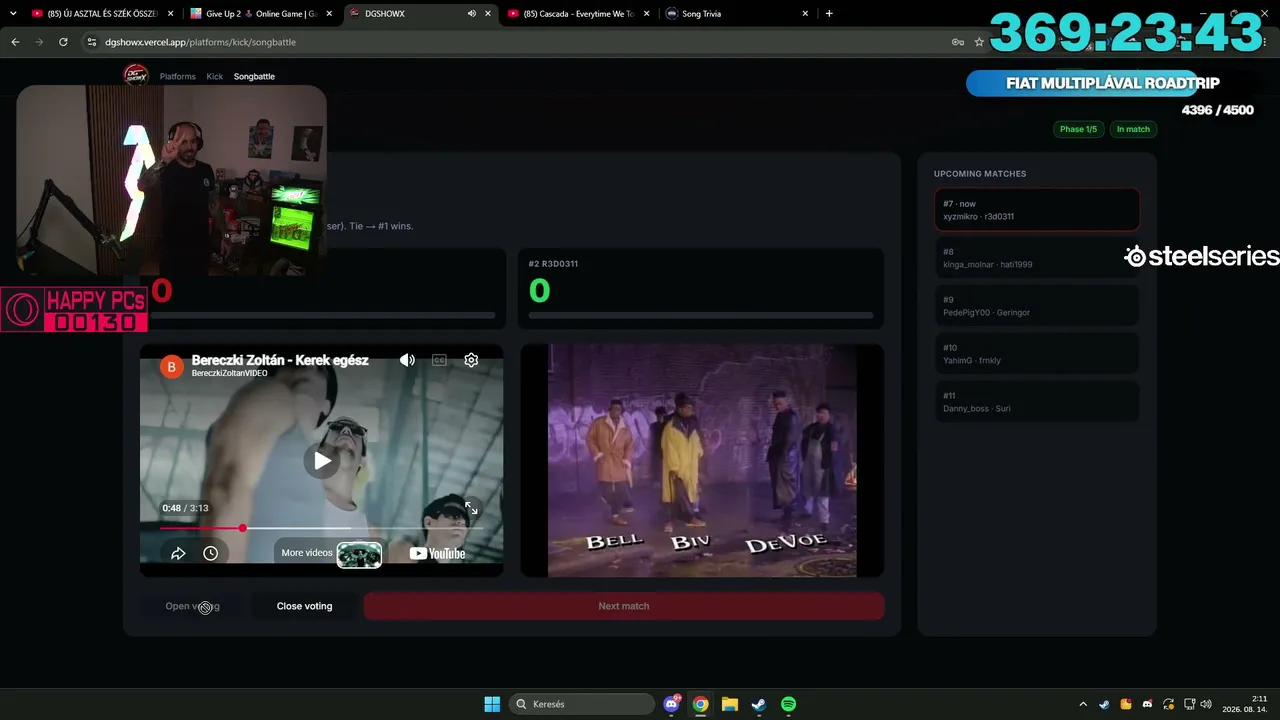View site information icon in address bar
This screenshot has width=1280, height=720.
[x=92, y=42]
